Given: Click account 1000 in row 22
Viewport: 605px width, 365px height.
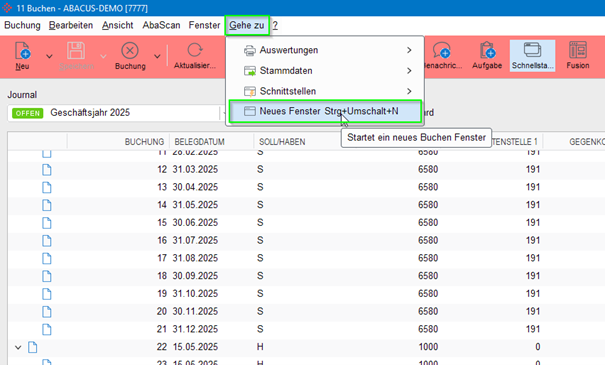Looking at the screenshot, I should pyautogui.click(x=428, y=347).
